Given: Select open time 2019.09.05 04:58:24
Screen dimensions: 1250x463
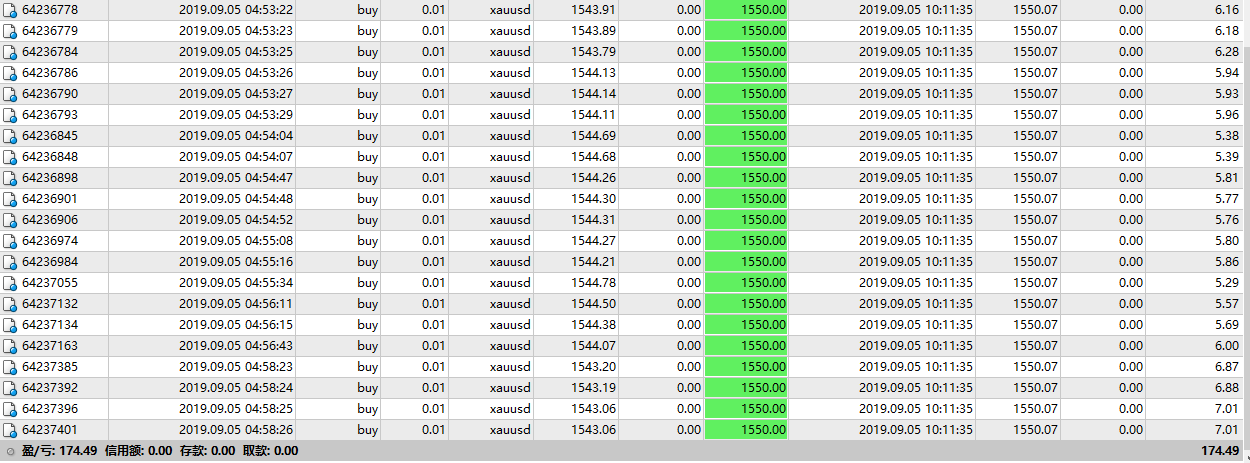Looking at the screenshot, I should (236, 388).
